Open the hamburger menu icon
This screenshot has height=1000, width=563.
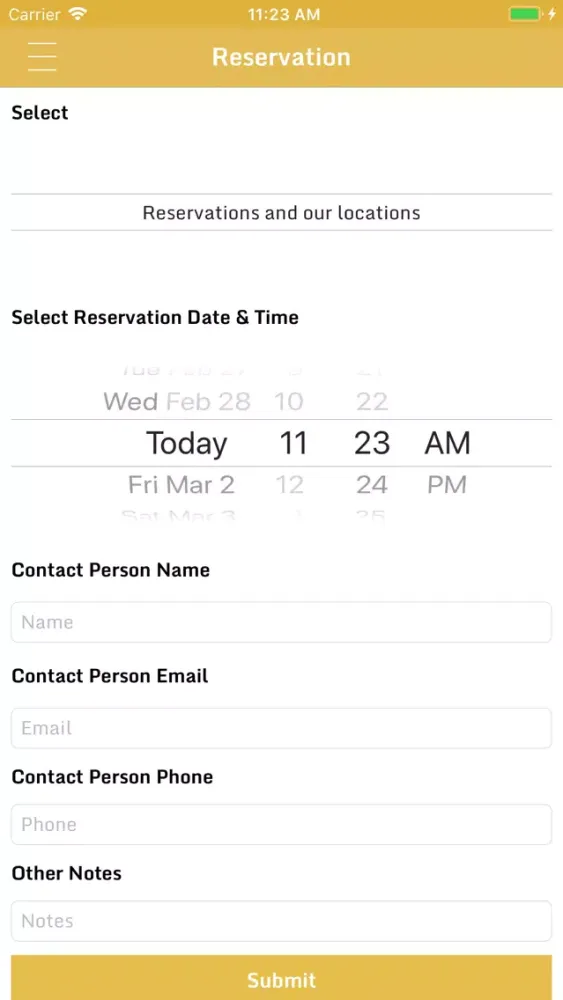(x=41, y=57)
